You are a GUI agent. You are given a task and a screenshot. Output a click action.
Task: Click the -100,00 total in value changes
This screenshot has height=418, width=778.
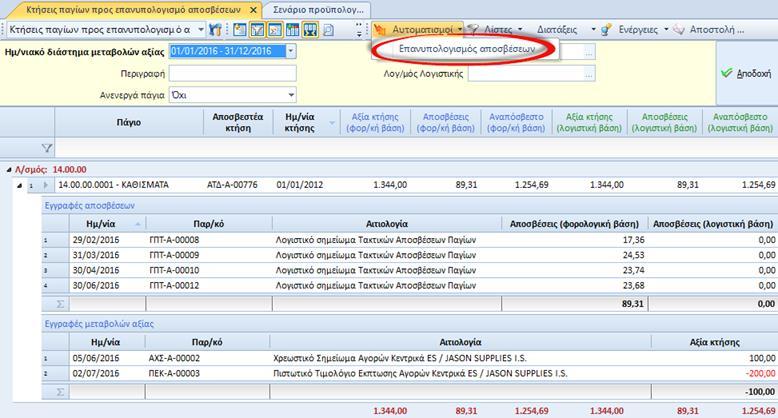[x=760, y=392]
